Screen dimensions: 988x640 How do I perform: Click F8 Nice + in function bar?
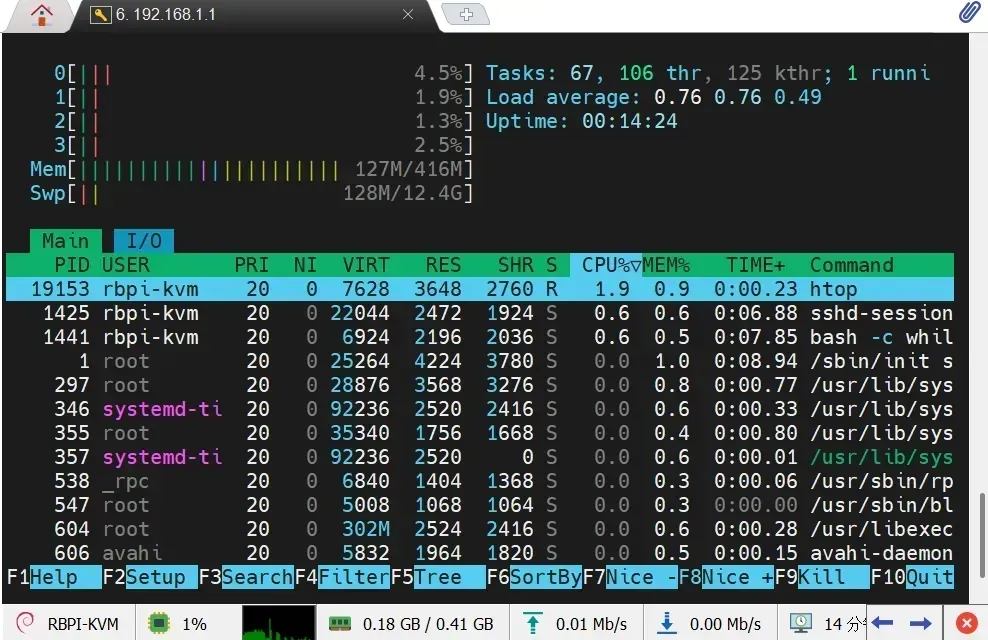[x=727, y=576]
